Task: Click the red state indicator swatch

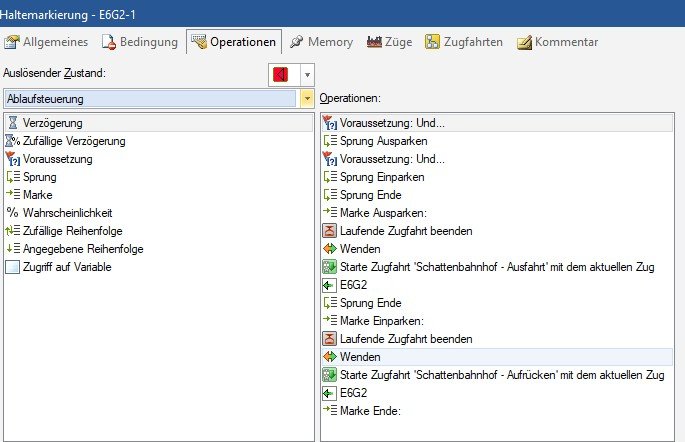Action: coord(280,74)
